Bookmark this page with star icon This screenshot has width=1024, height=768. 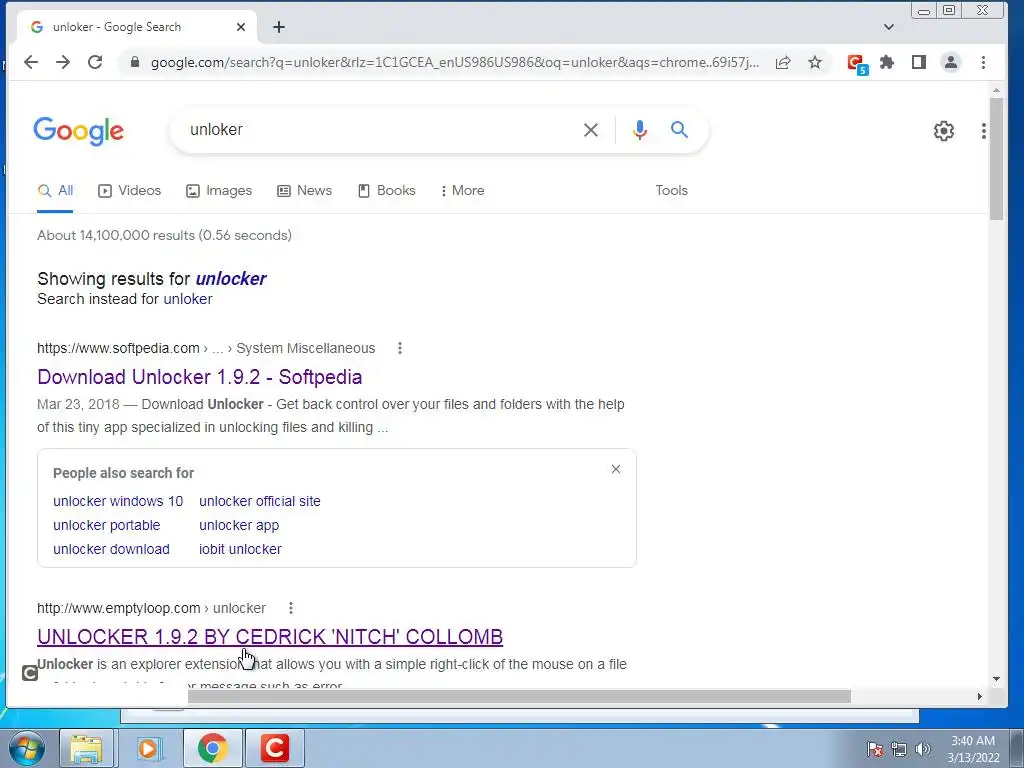(x=814, y=62)
